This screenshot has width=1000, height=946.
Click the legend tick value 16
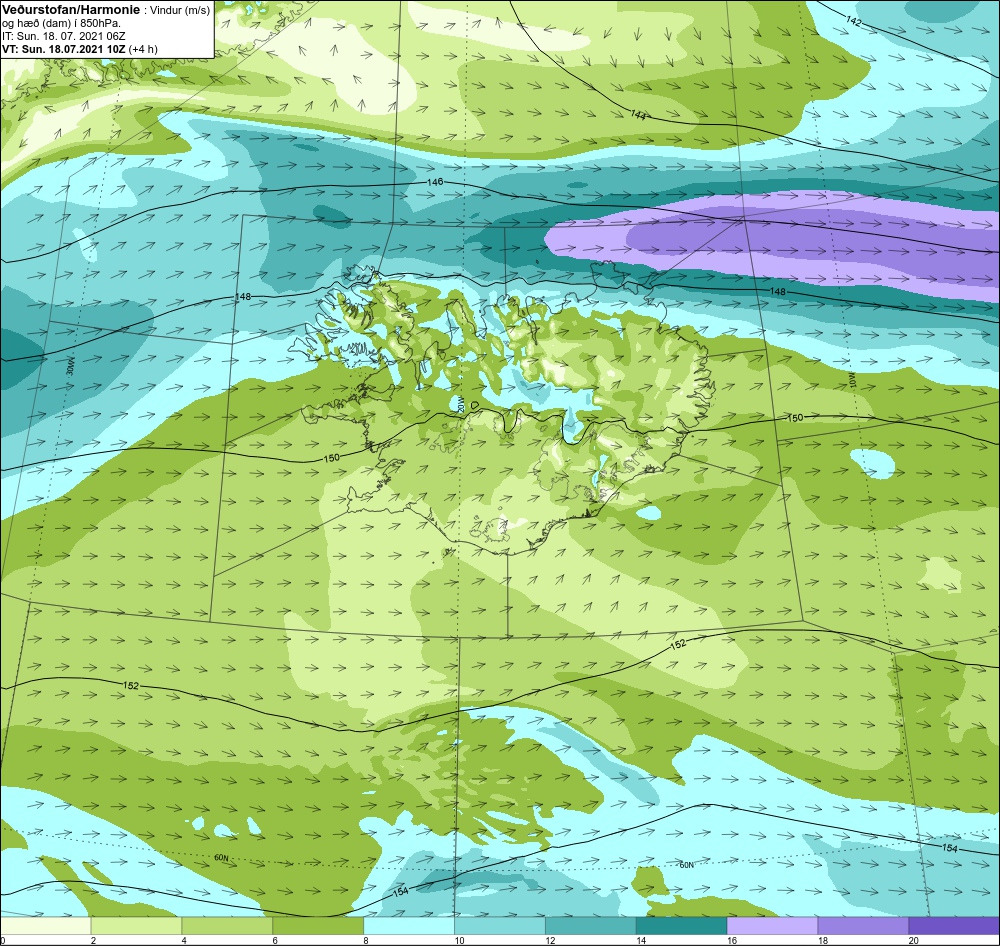click(732, 940)
